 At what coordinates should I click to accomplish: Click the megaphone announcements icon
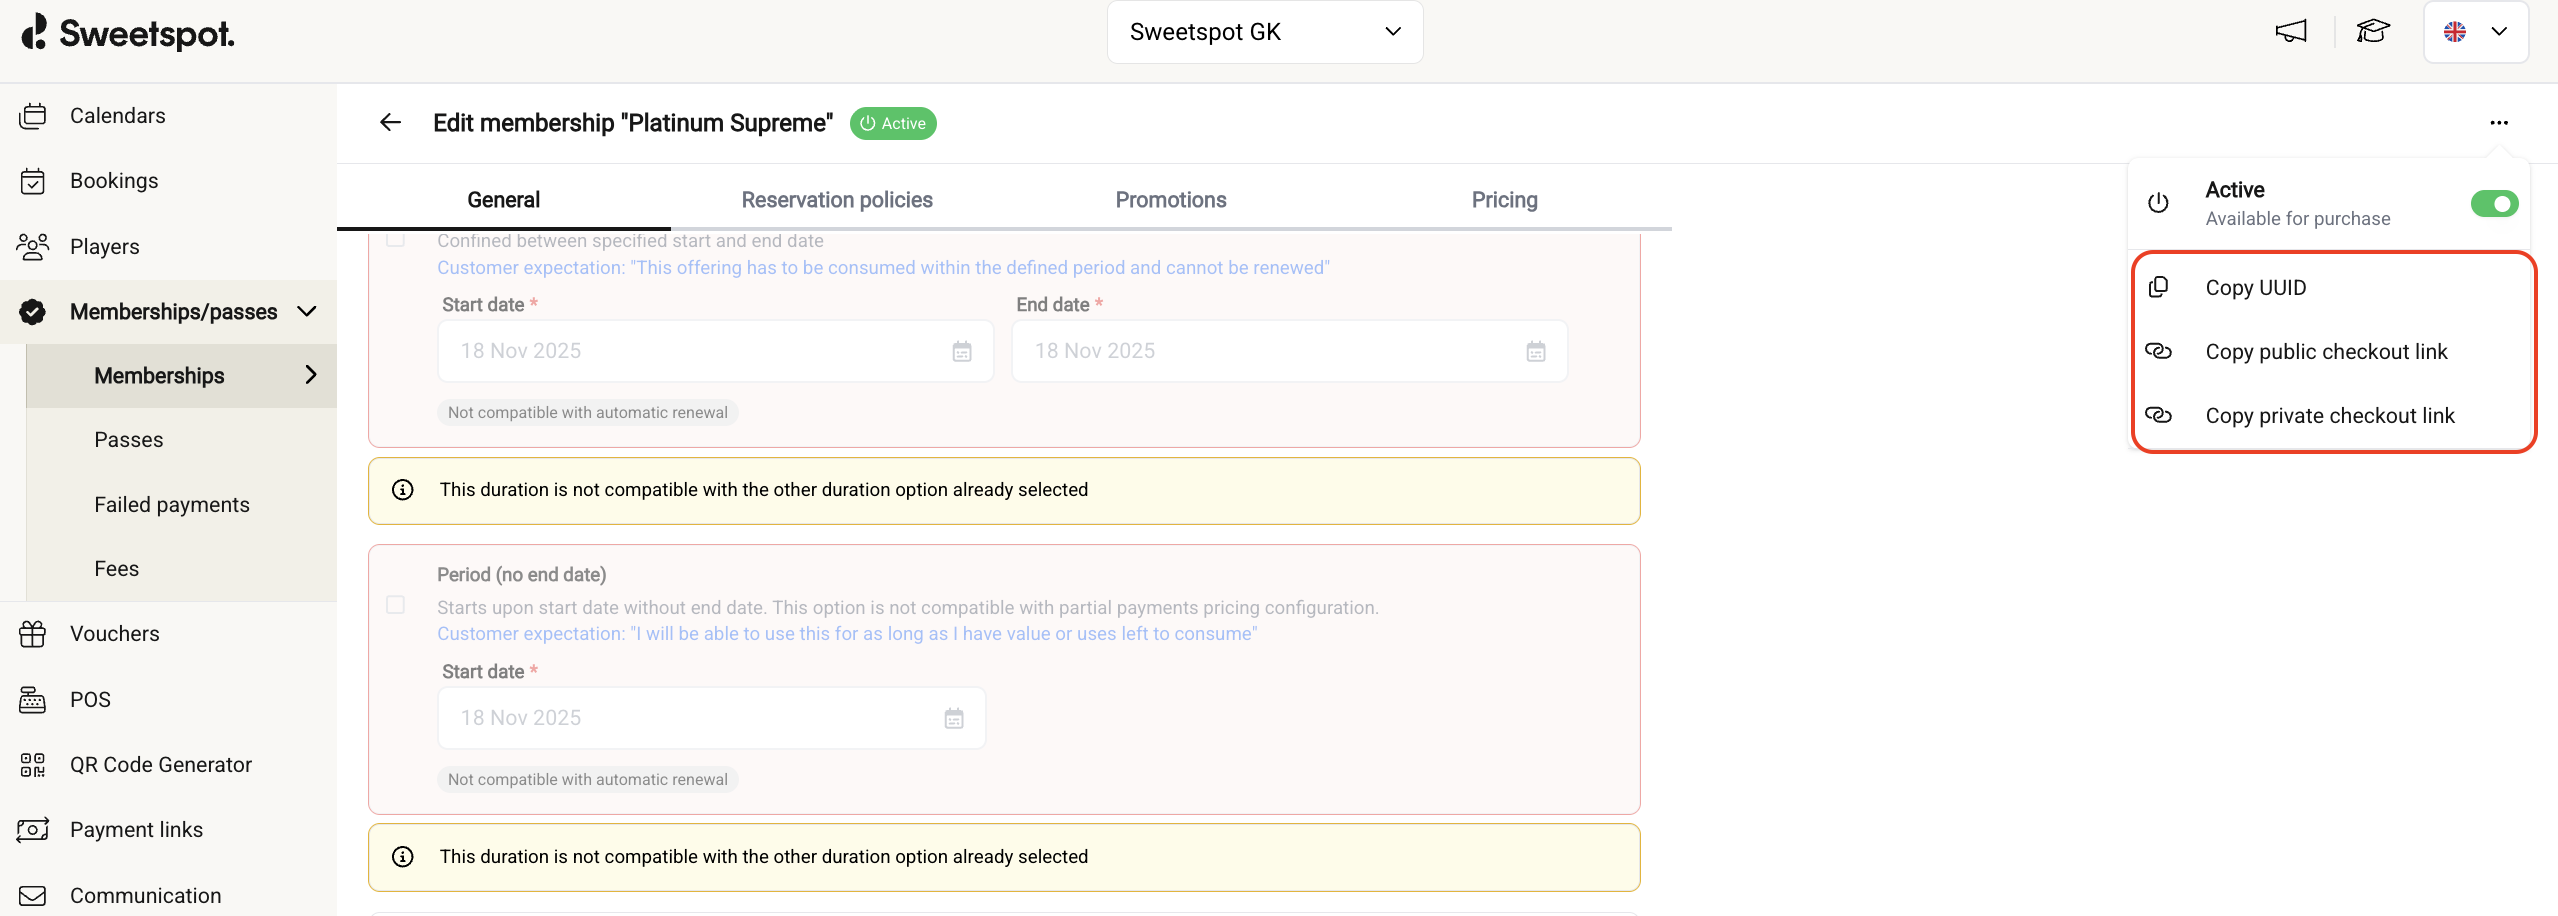(x=2290, y=32)
